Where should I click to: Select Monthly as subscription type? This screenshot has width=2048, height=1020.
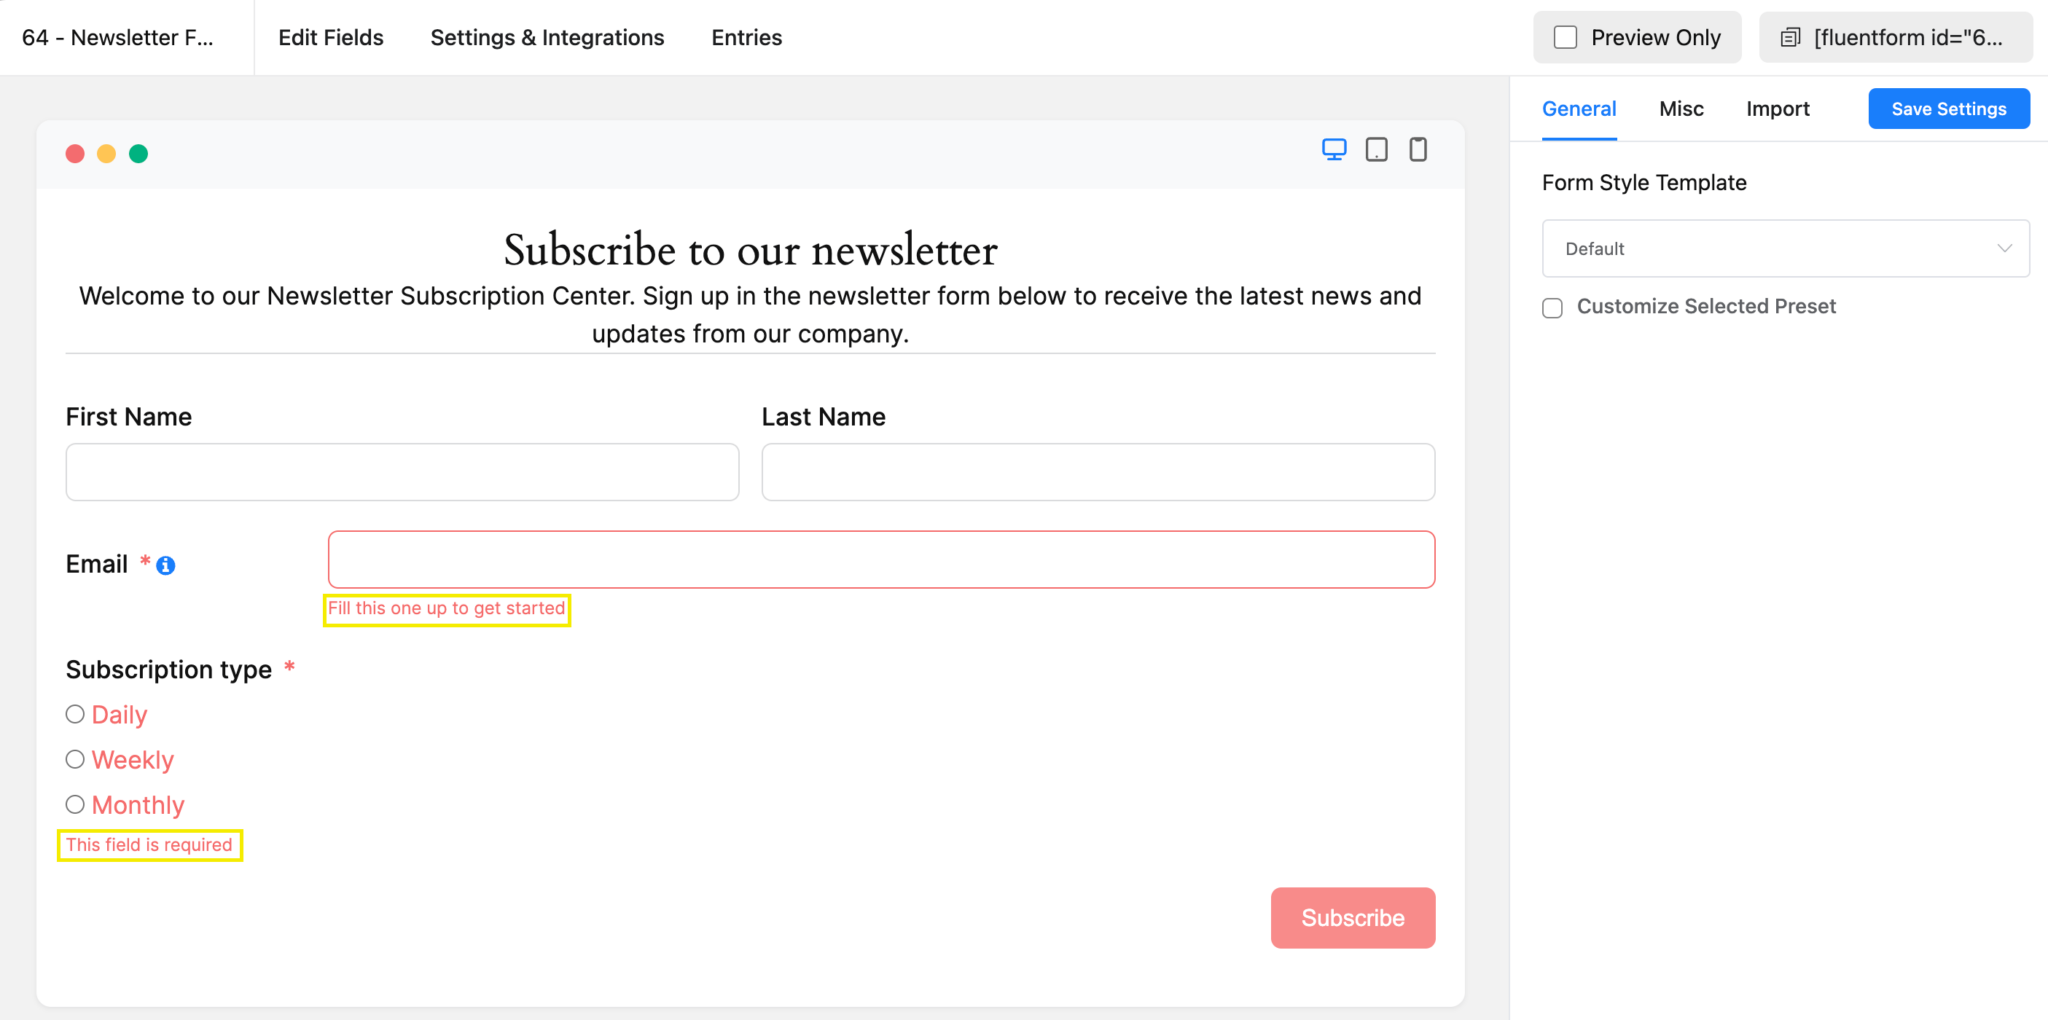74,803
